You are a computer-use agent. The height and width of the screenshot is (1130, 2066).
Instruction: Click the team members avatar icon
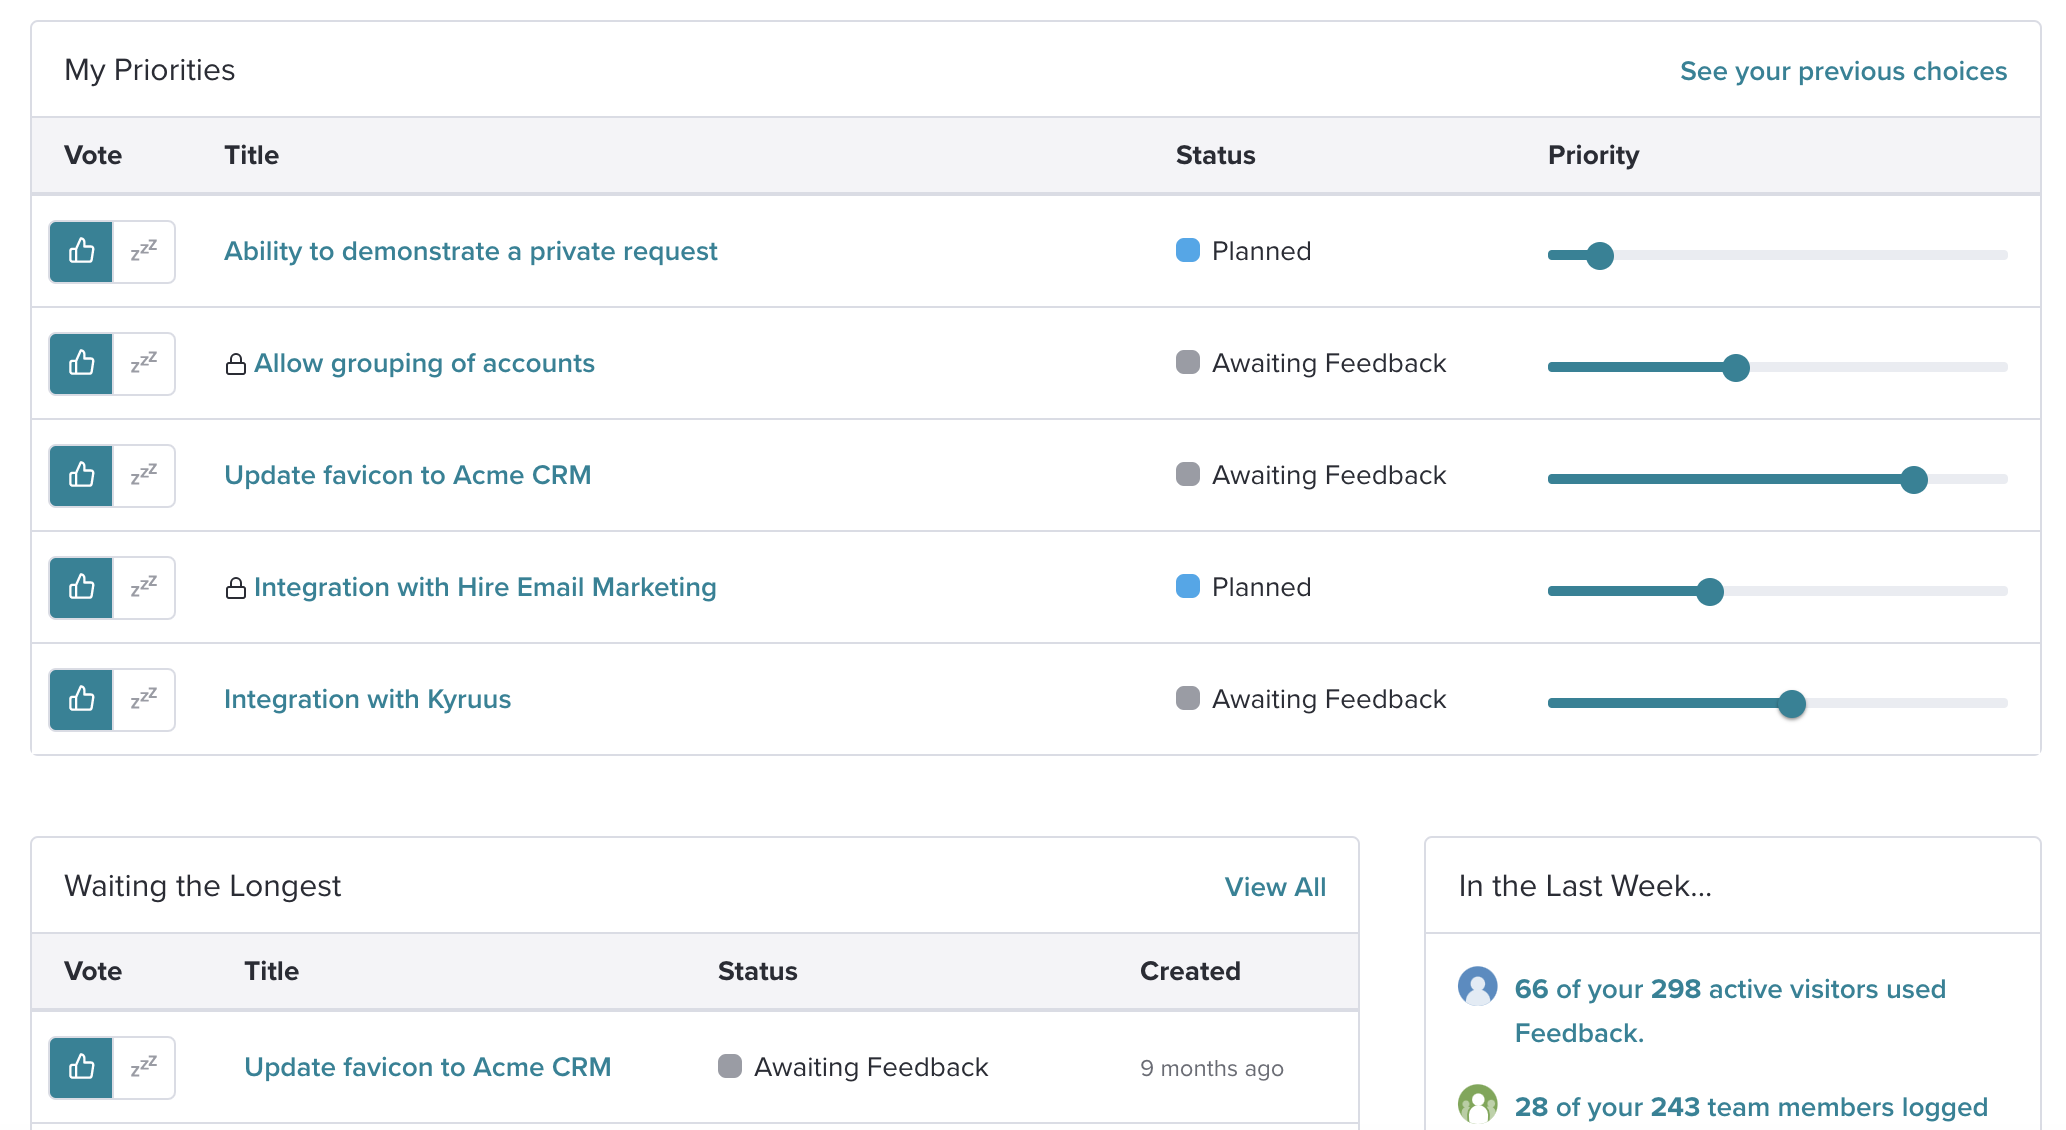point(1478,1105)
